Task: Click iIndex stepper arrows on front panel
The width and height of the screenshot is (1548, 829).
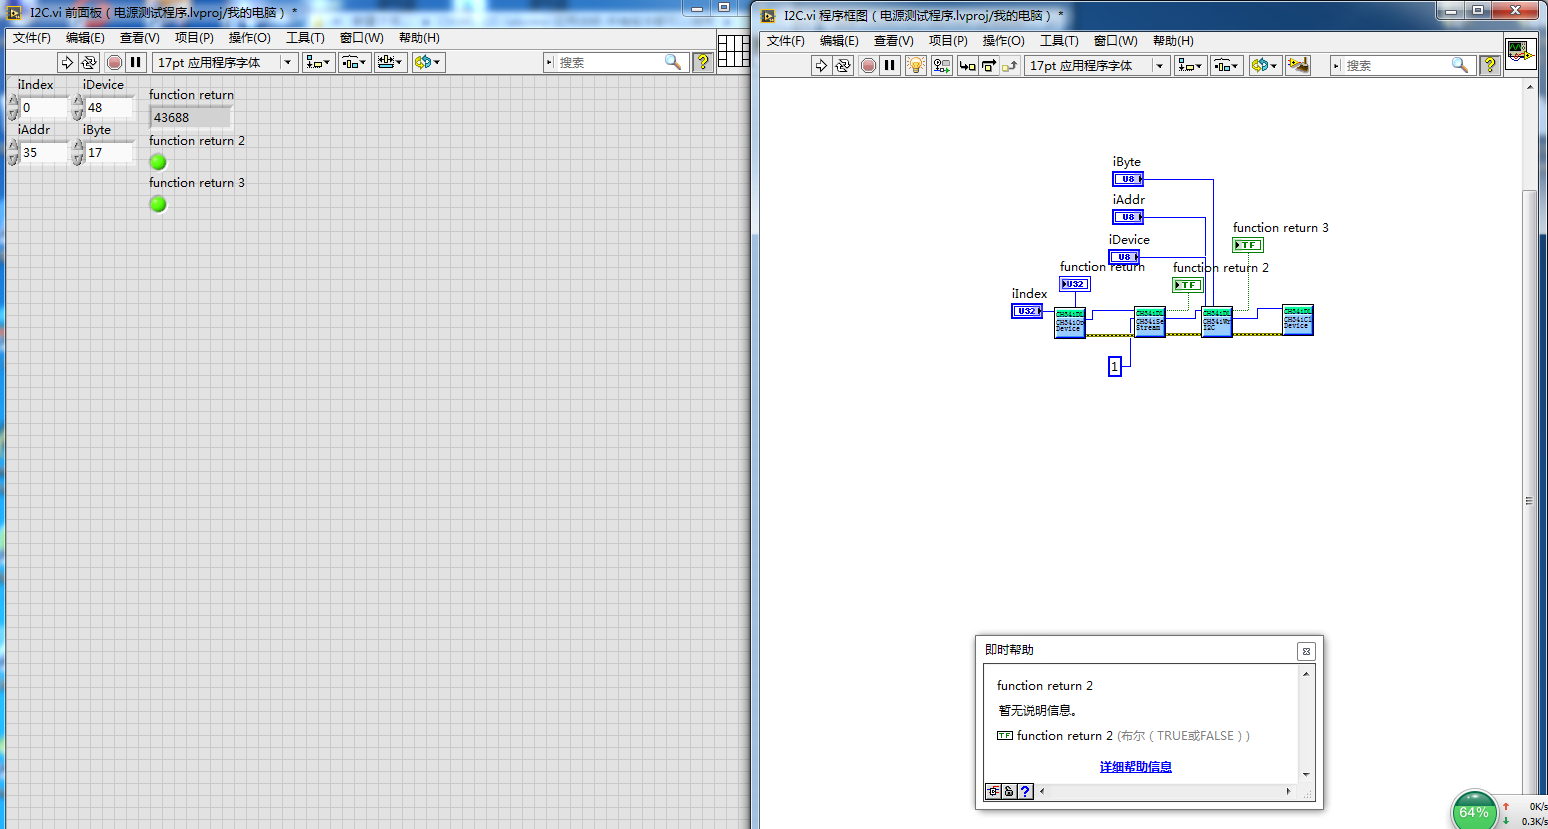Action: (13, 108)
